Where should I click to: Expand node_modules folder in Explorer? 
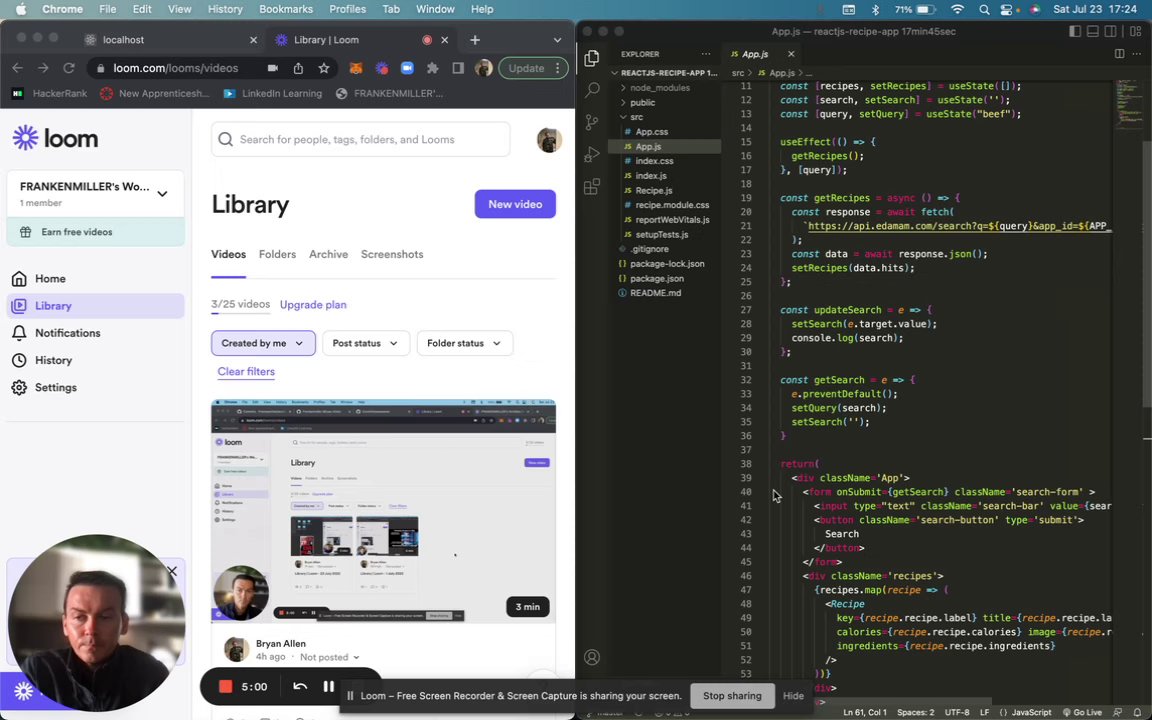click(660, 87)
